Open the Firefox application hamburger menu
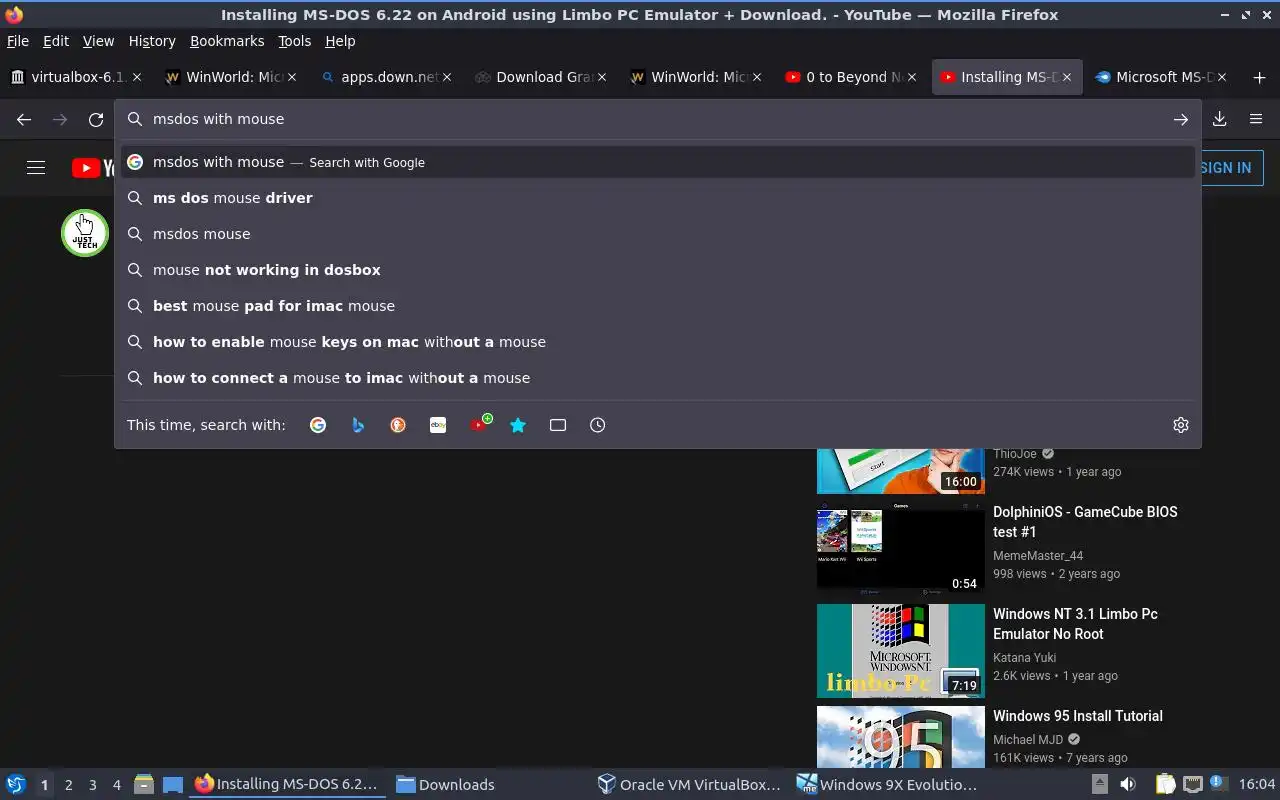Viewport: 1280px width, 800px height. tap(1256, 119)
